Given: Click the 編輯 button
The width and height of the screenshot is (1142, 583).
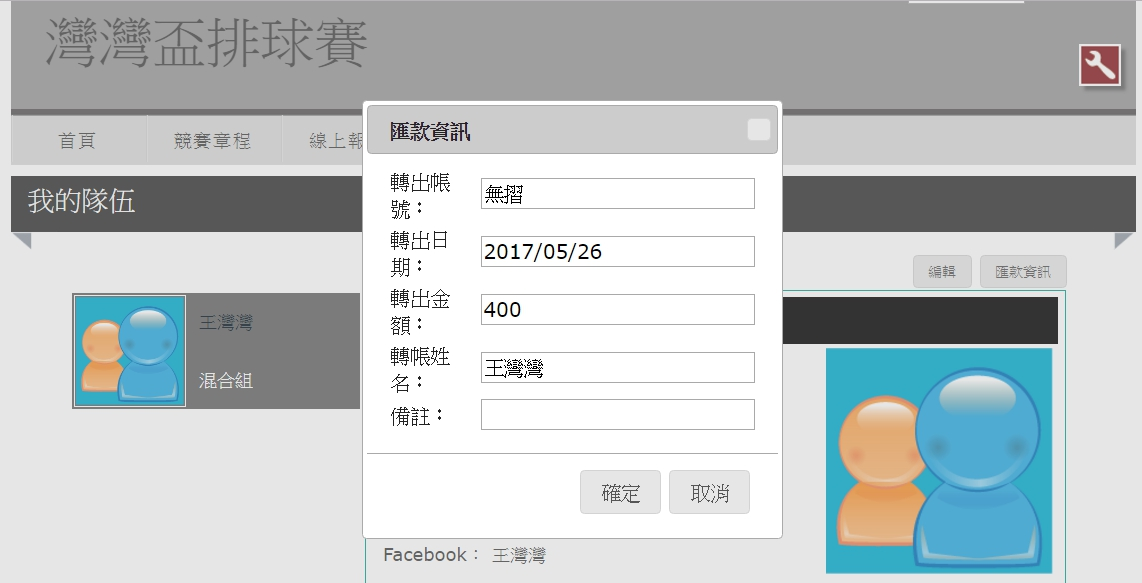Looking at the screenshot, I should [x=942, y=272].
